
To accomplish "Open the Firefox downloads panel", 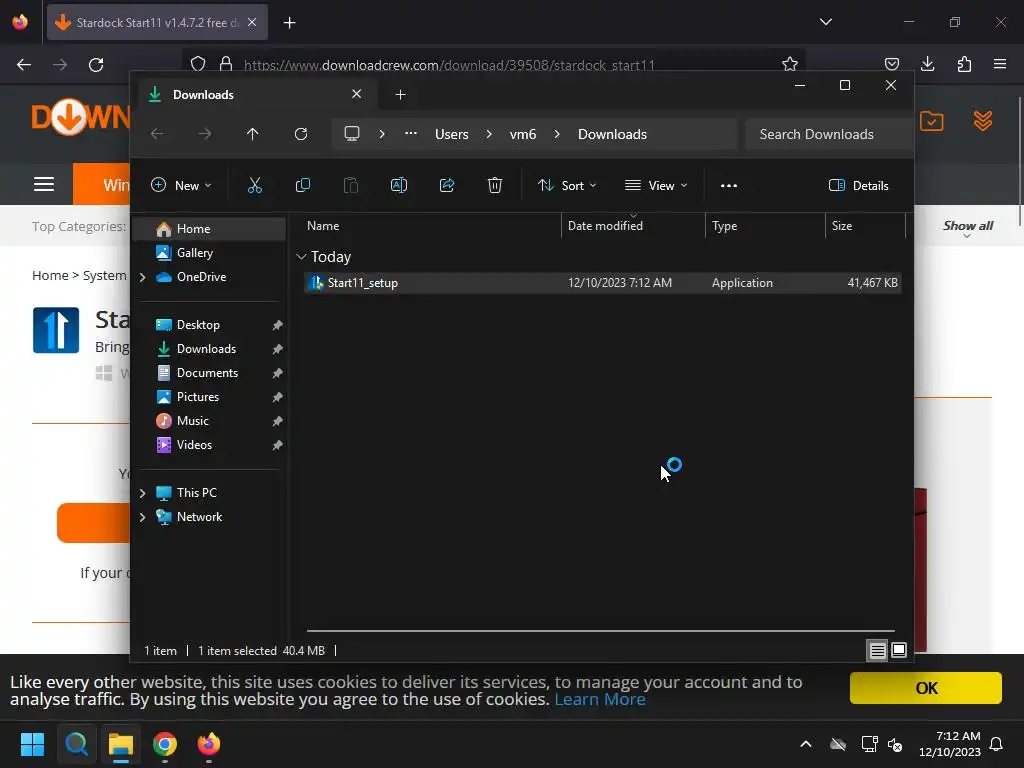I will [x=927, y=64].
